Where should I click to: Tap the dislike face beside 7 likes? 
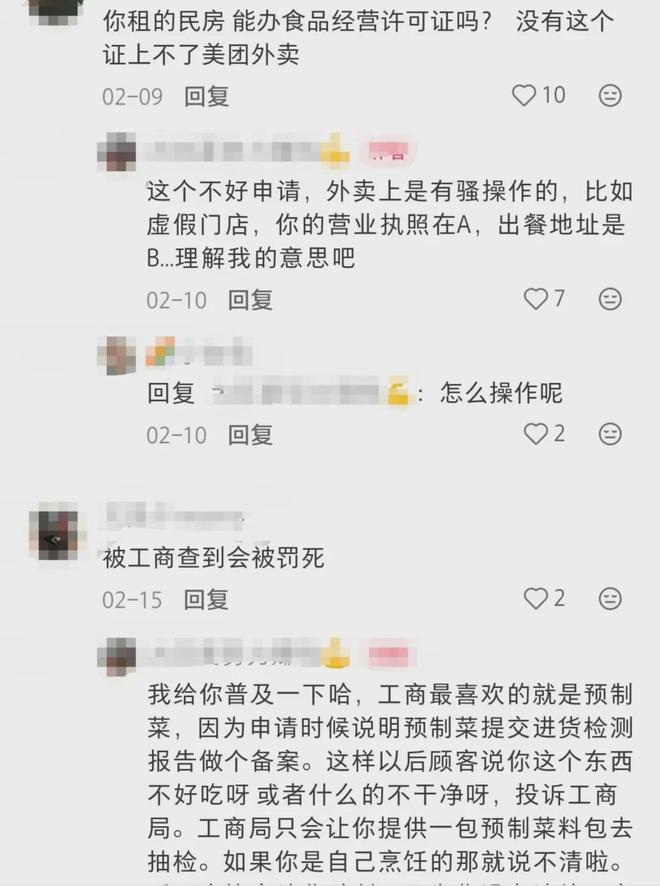point(610,298)
